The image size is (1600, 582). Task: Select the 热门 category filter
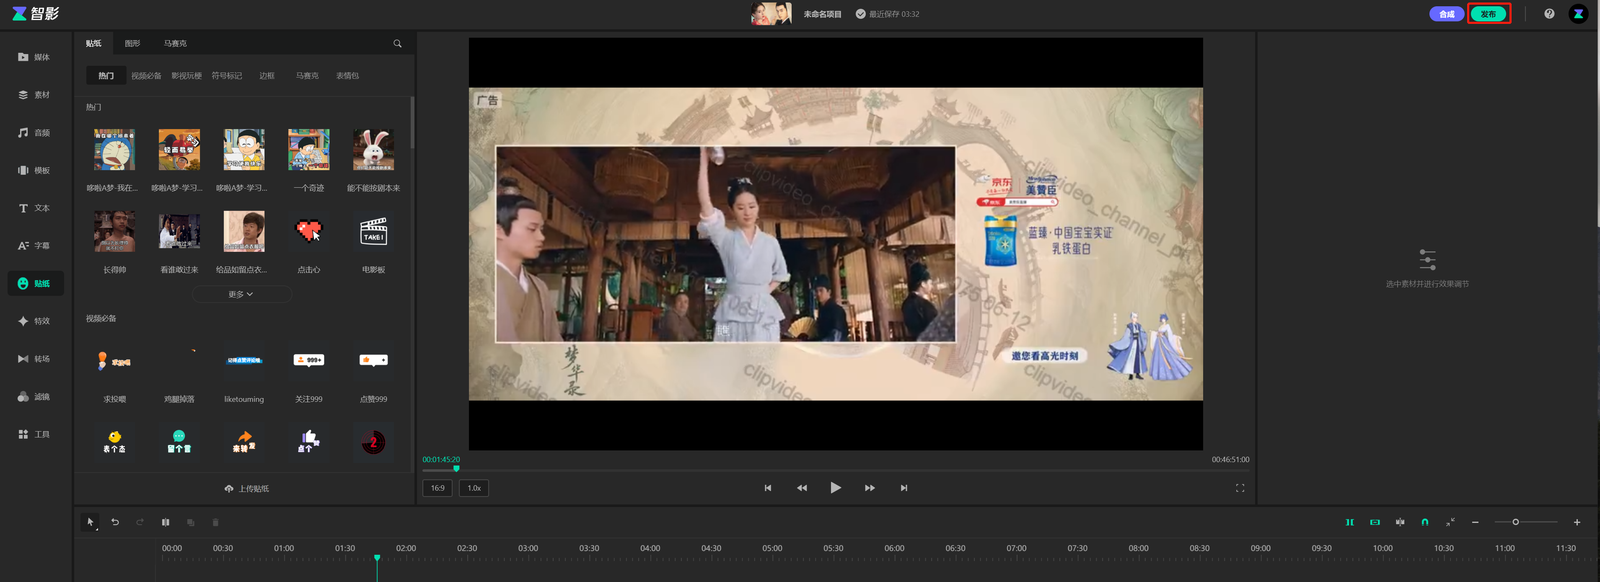click(106, 75)
